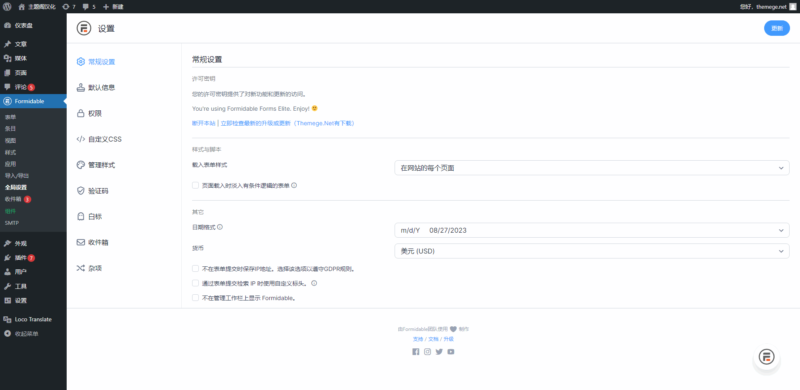The image size is (800, 390).
Task: Open 收件箱 submenu item with badge 3
Action: click(18, 199)
